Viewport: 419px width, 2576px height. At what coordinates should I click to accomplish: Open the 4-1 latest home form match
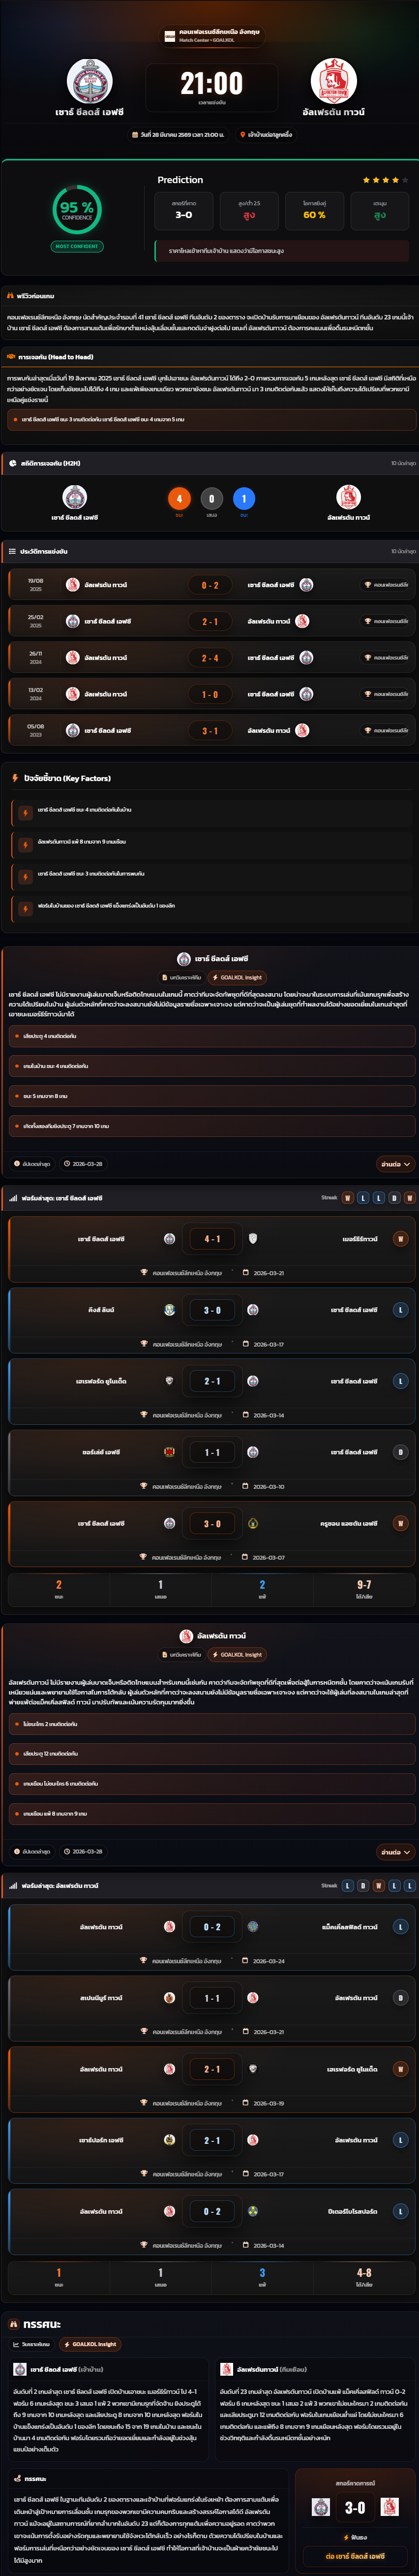(x=210, y=1250)
